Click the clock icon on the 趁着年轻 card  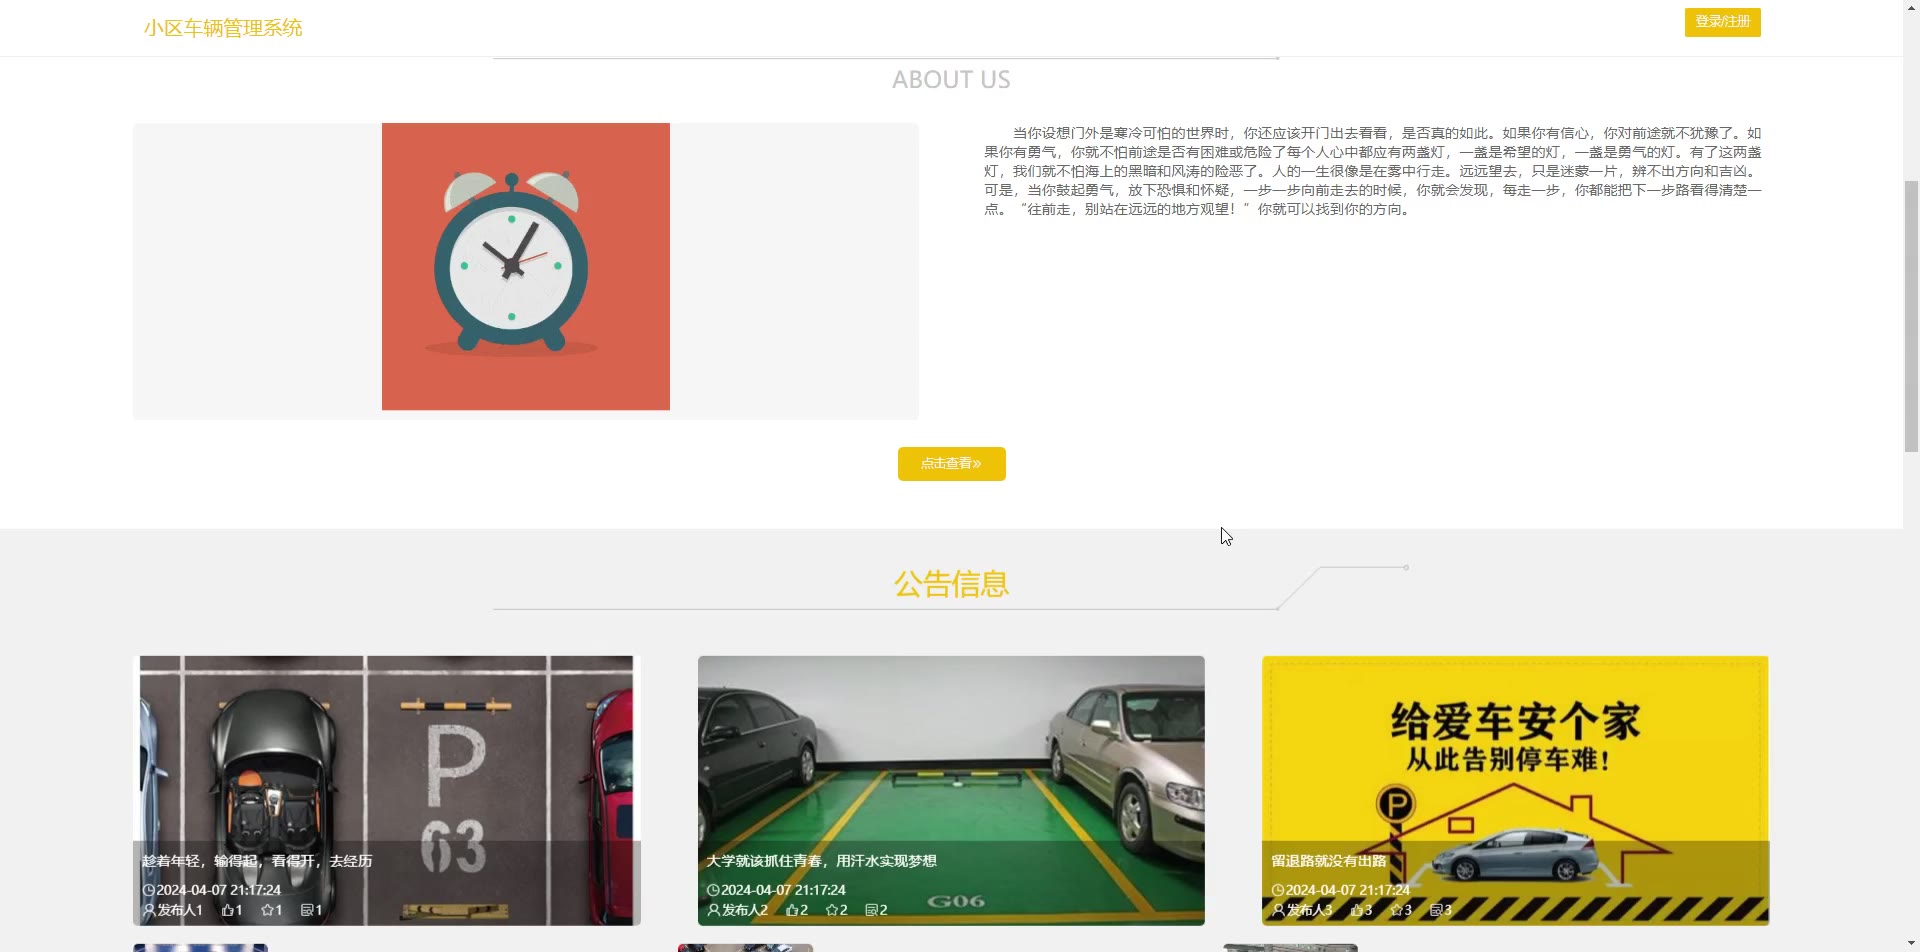click(x=149, y=890)
